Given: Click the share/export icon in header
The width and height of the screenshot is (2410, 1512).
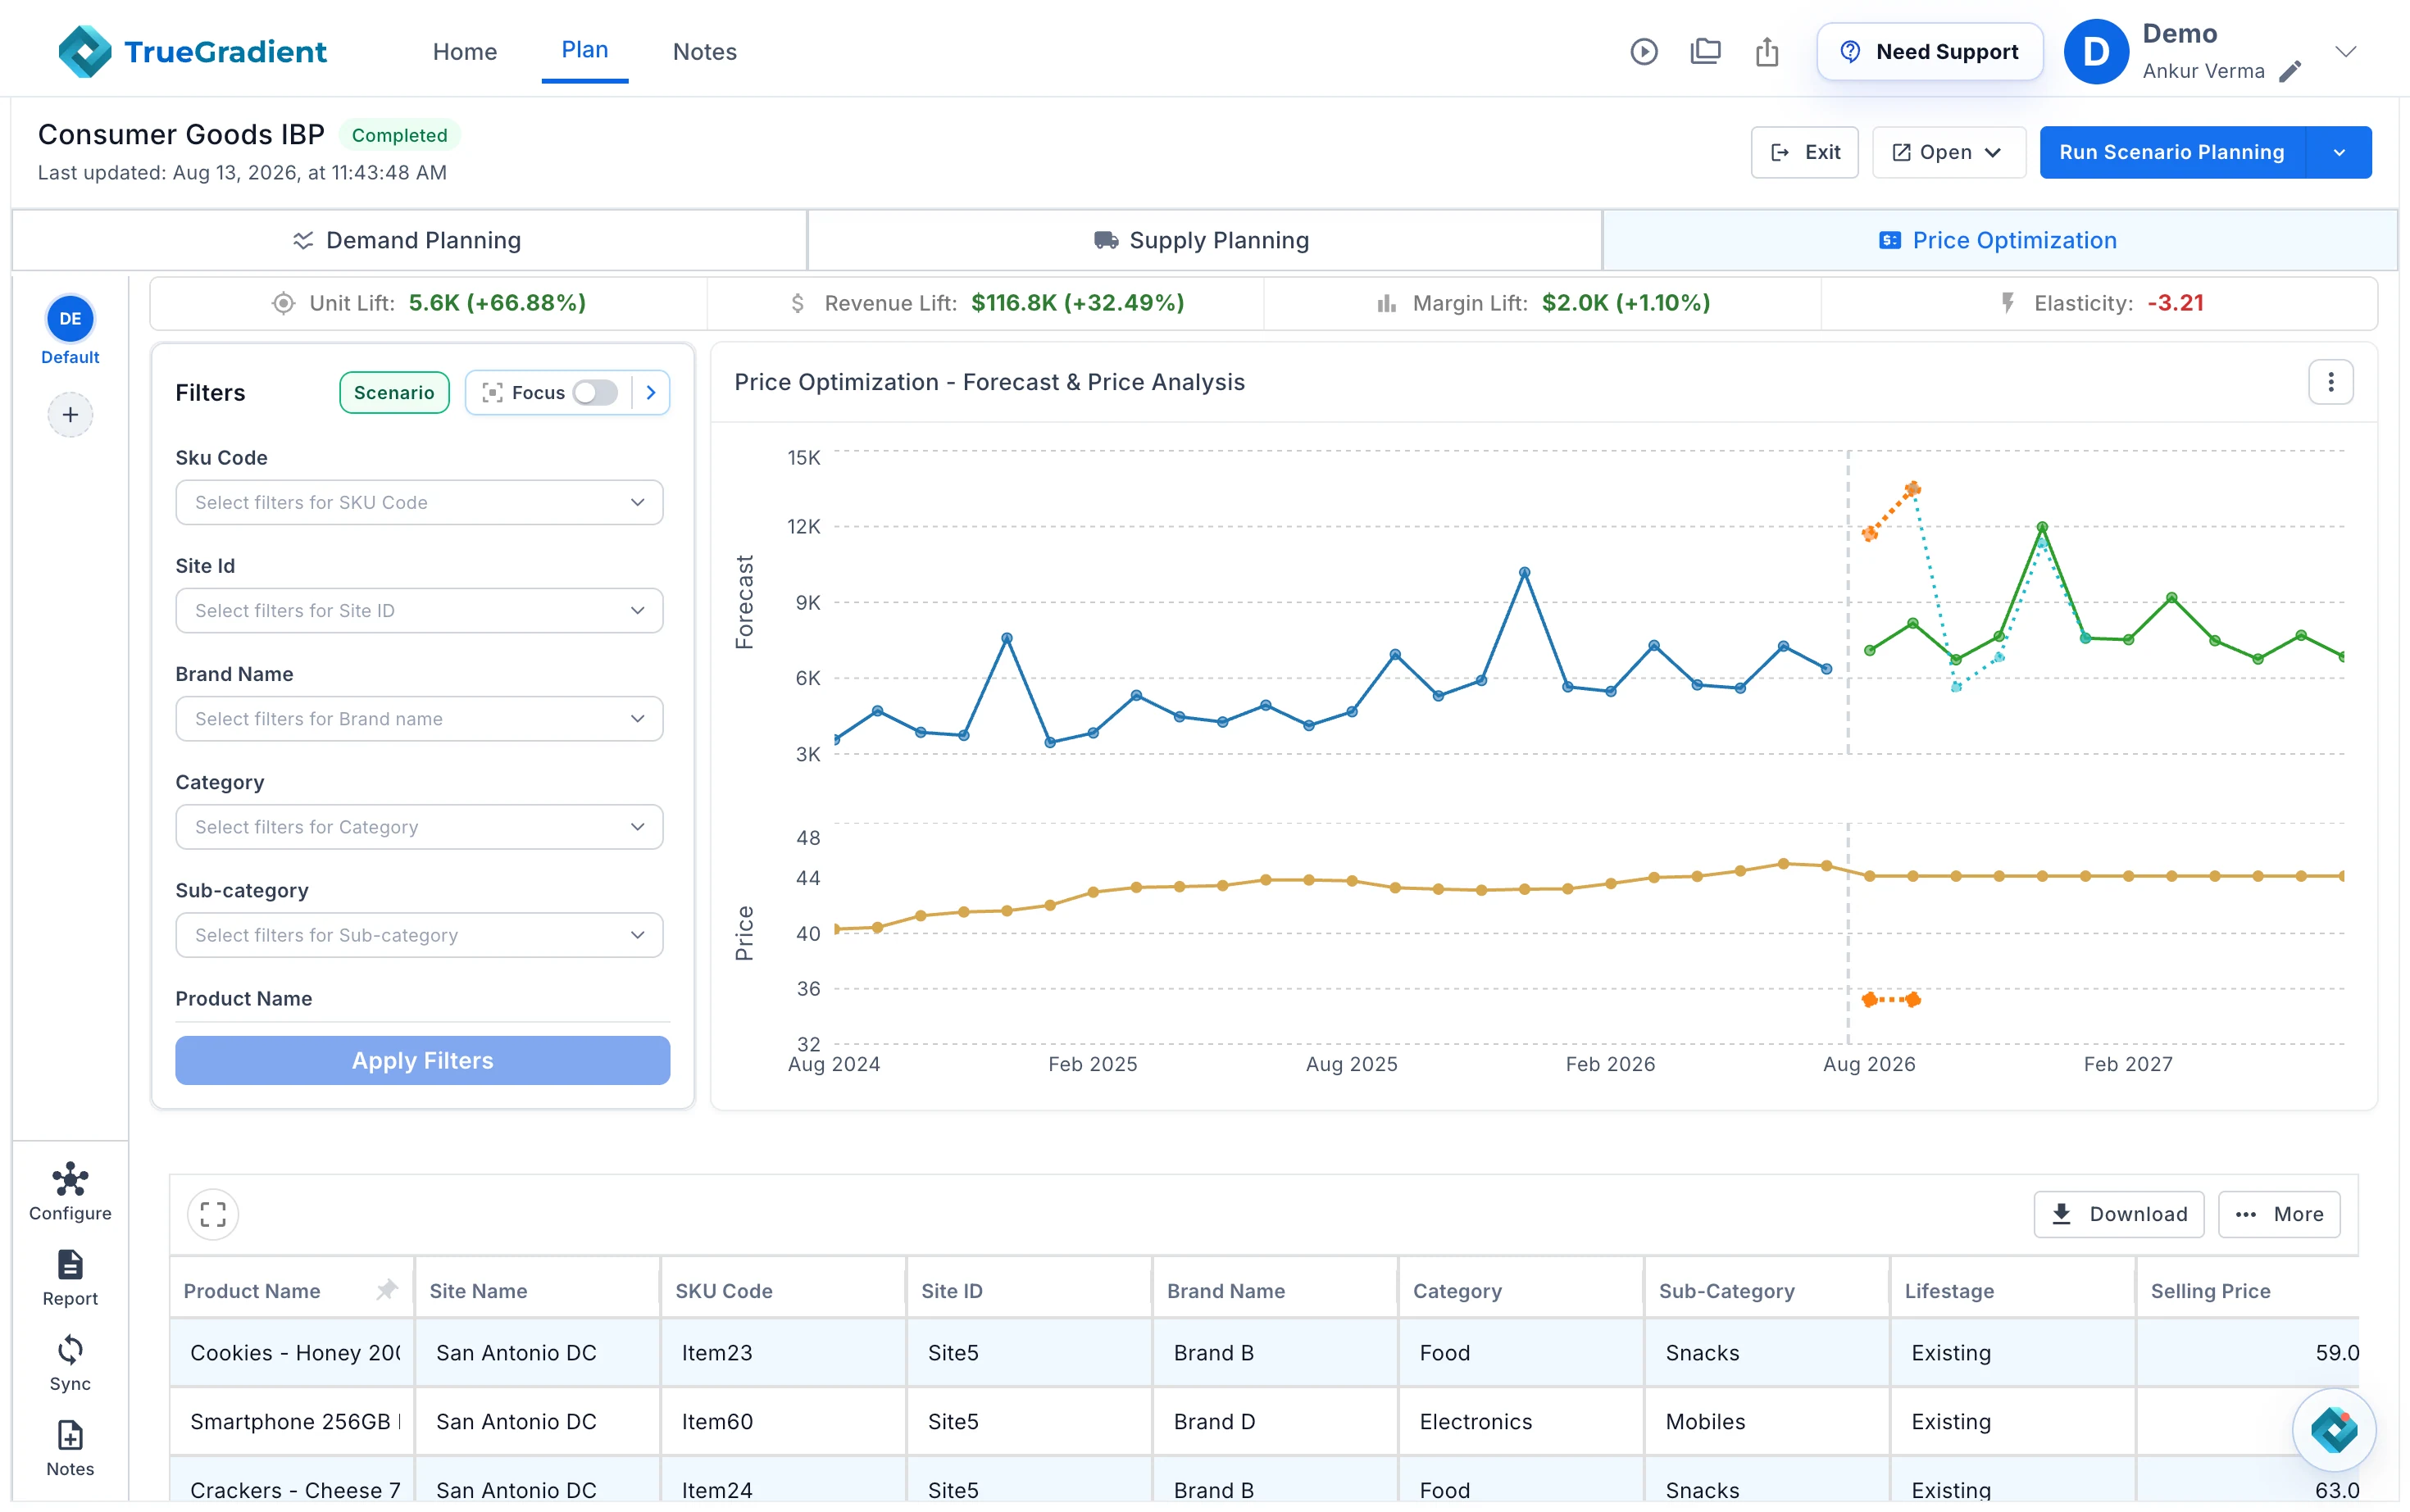Looking at the screenshot, I should (1767, 51).
